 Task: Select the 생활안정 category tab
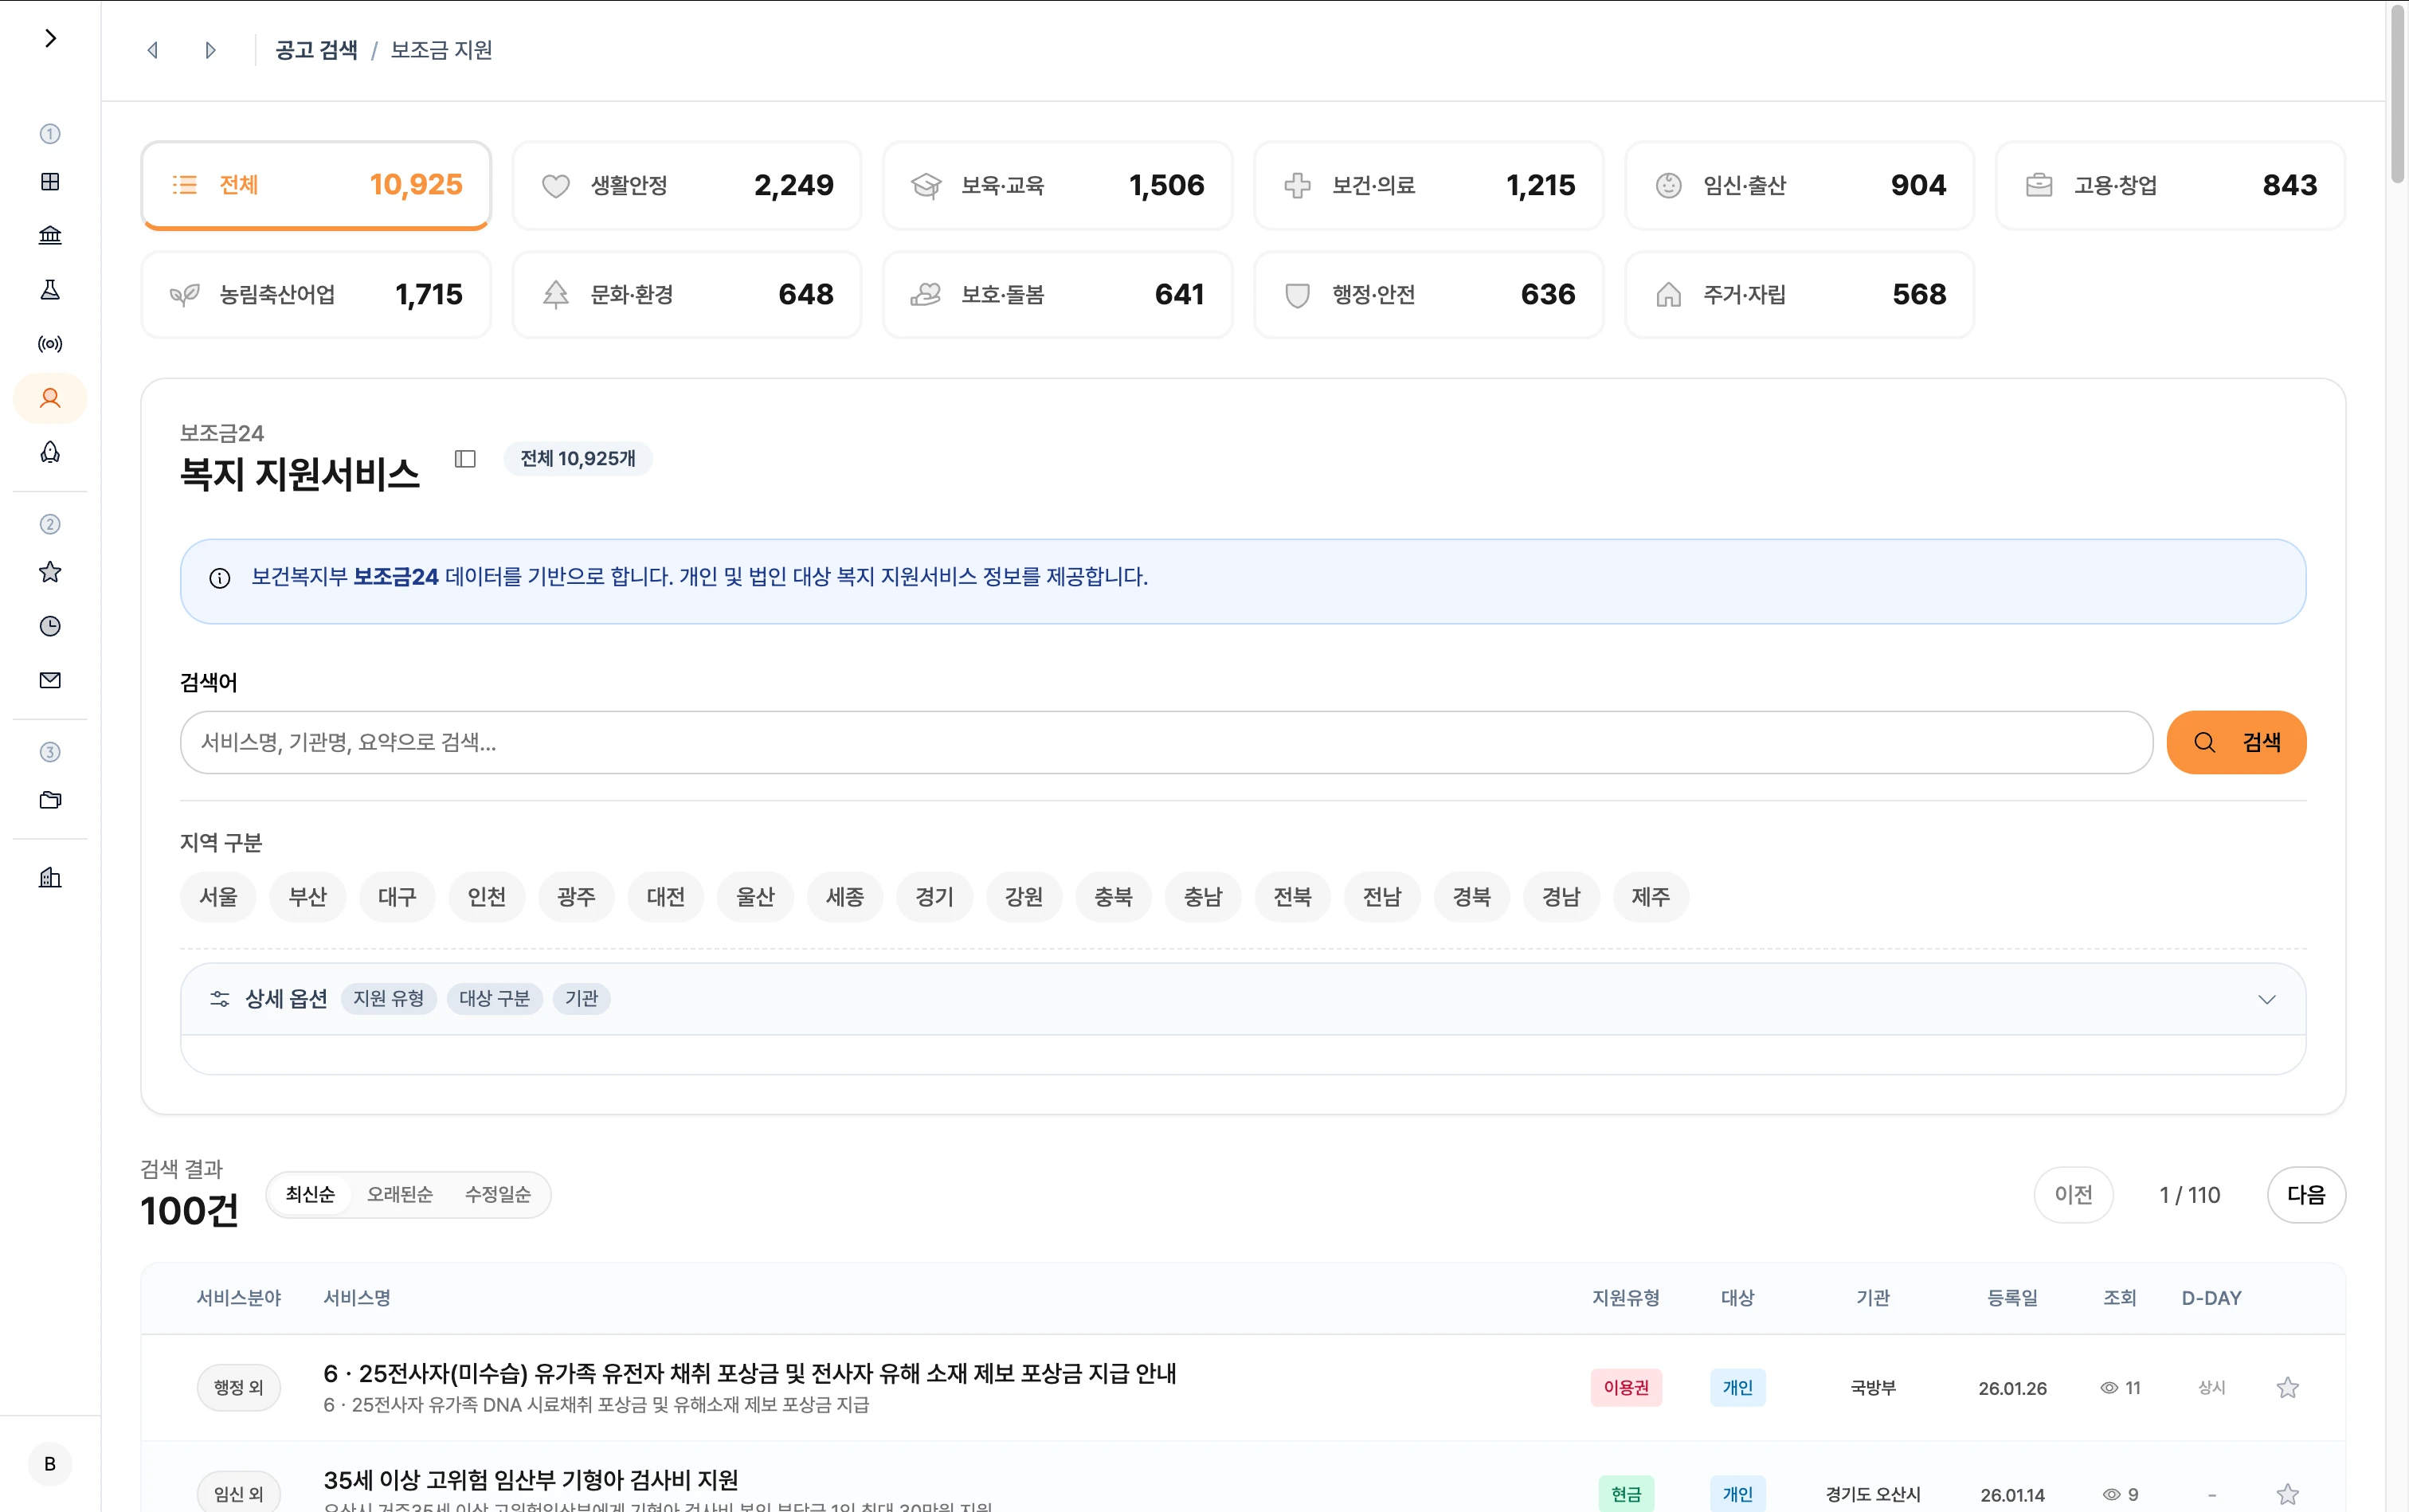point(686,185)
